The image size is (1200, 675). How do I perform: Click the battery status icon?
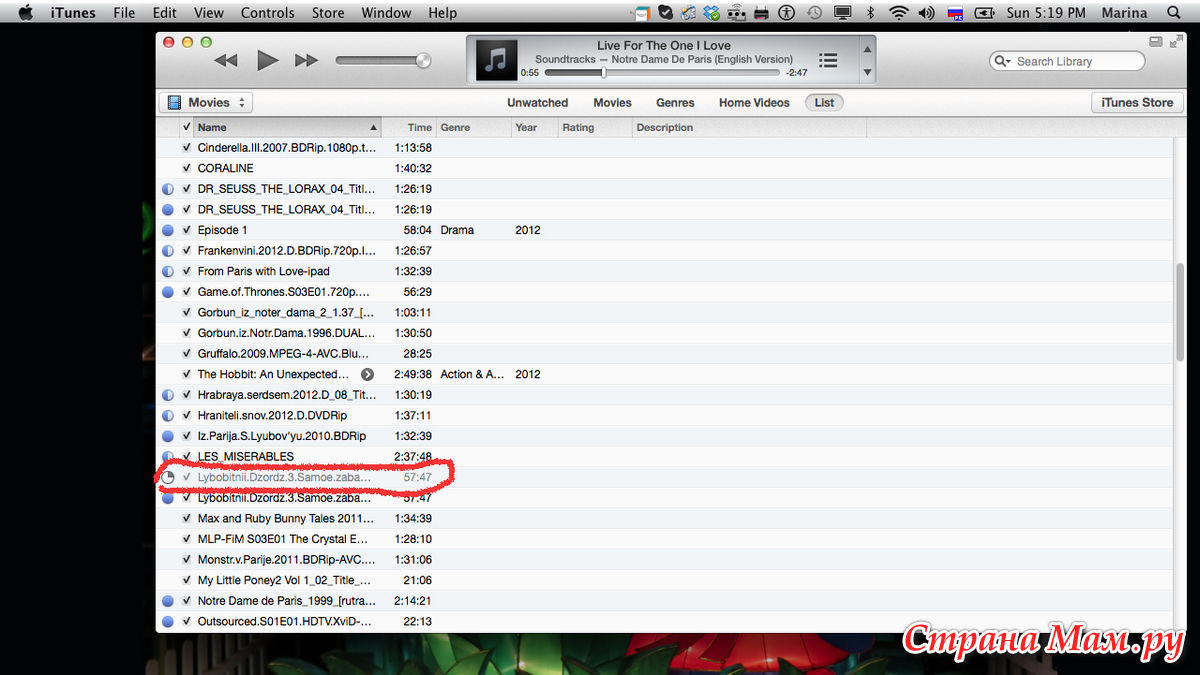coord(985,13)
